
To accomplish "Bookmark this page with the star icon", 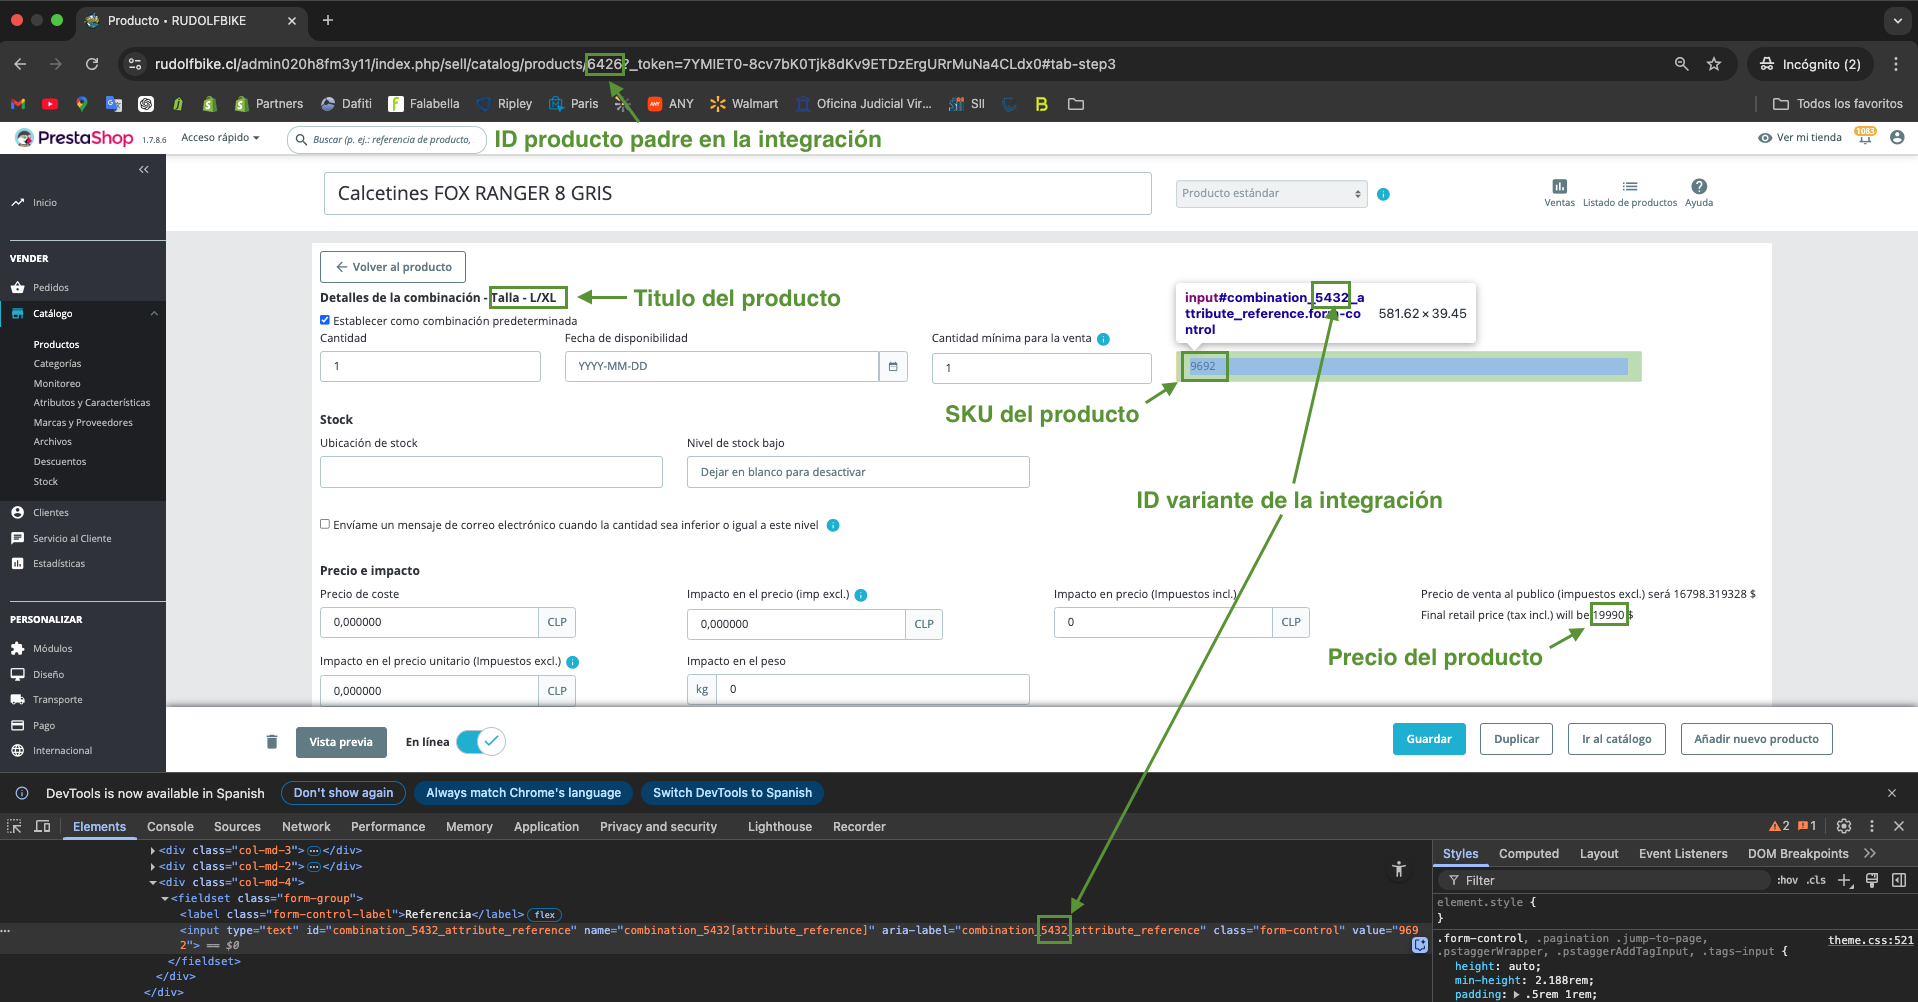I will [1714, 64].
